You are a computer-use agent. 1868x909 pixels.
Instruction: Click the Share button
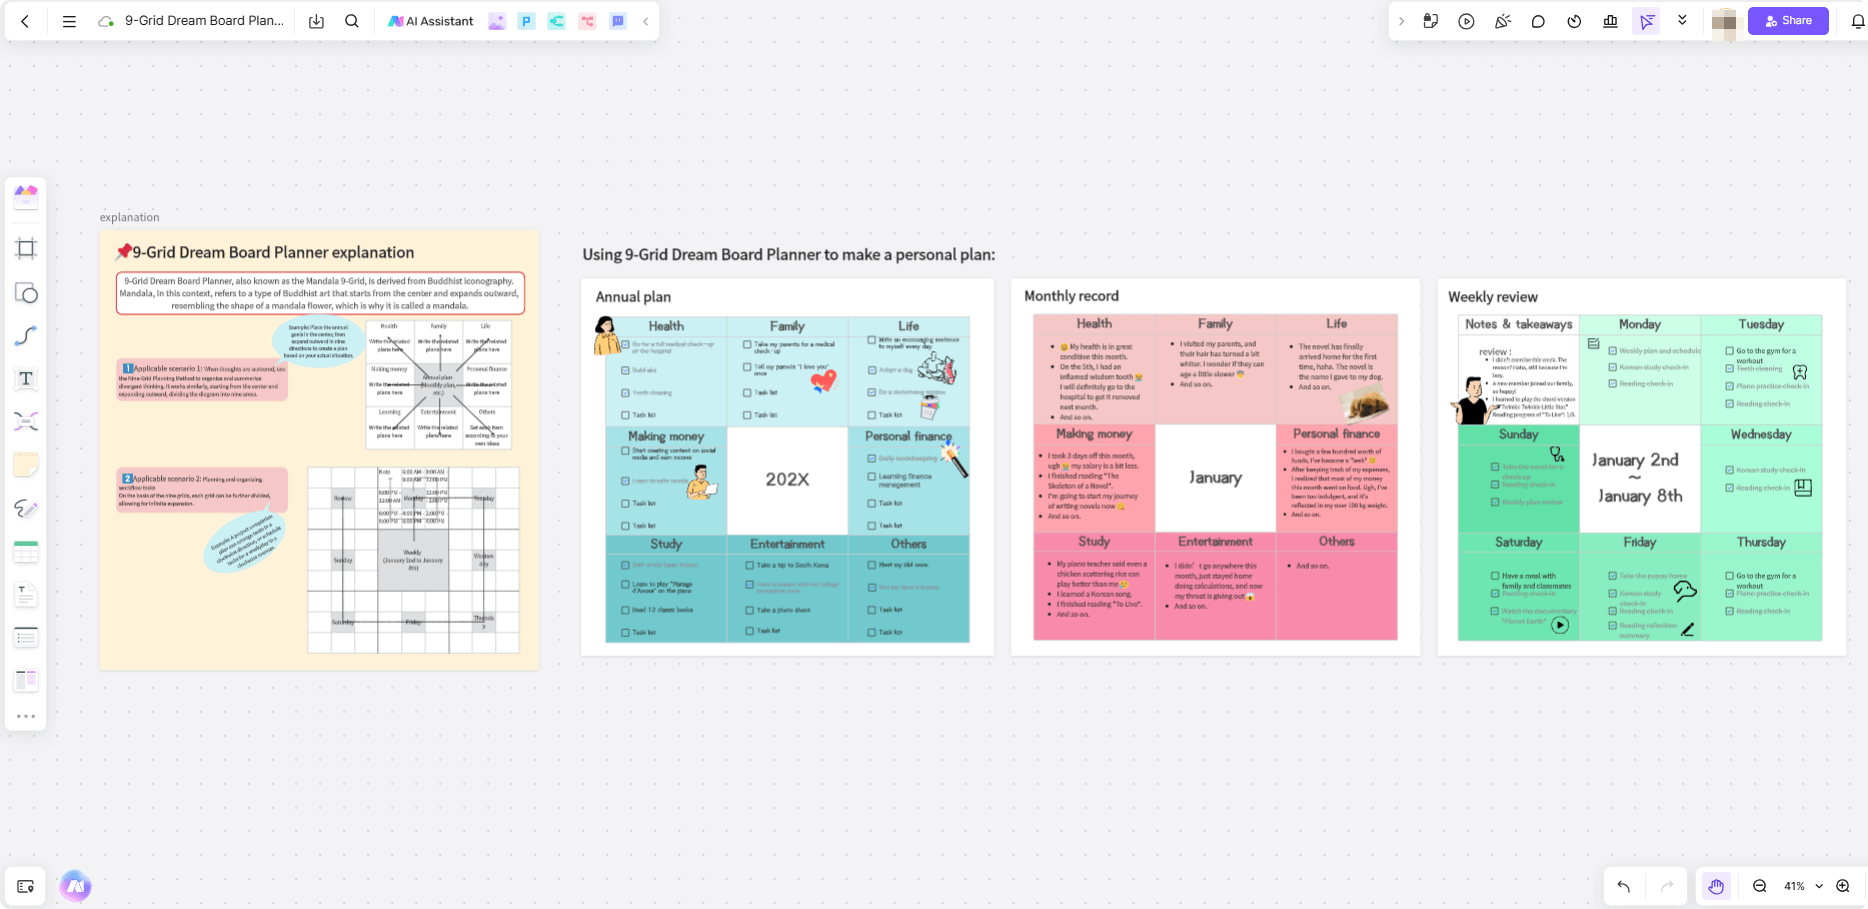coord(1788,20)
